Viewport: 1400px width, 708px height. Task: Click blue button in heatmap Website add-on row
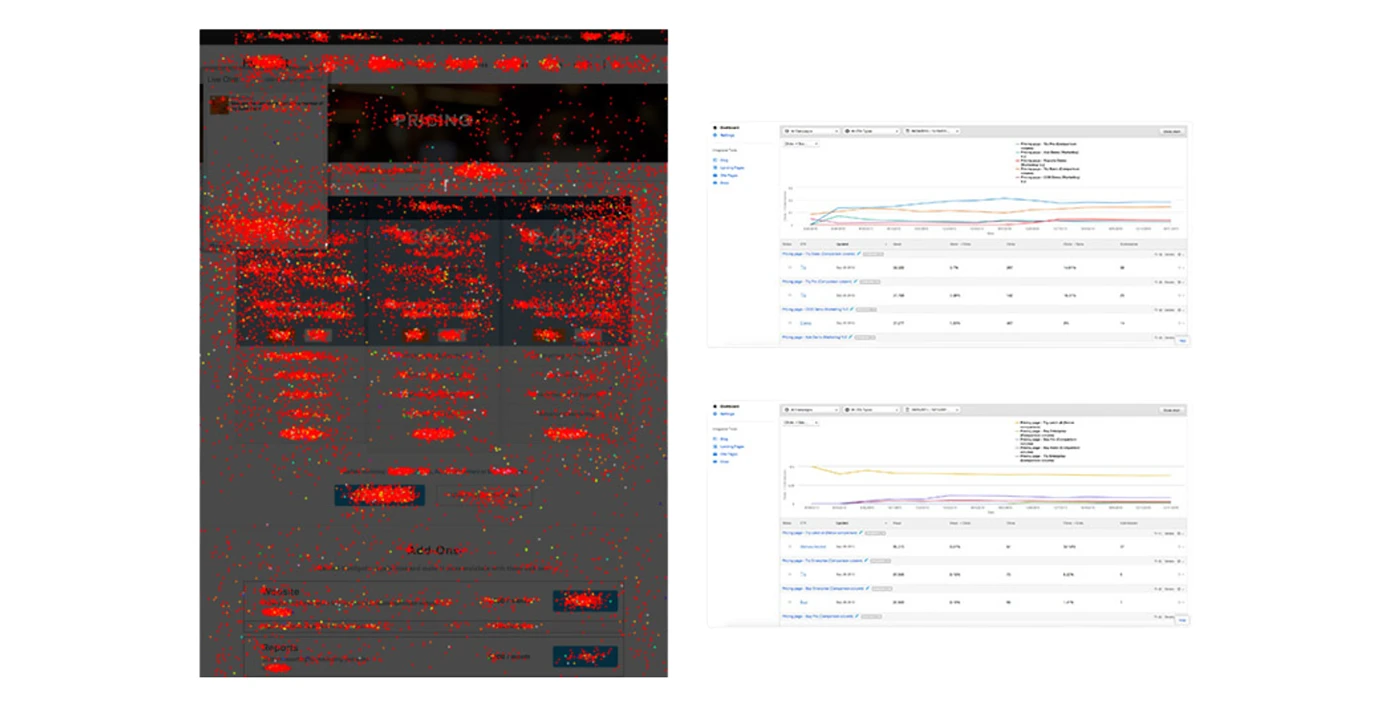[x=585, y=601]
